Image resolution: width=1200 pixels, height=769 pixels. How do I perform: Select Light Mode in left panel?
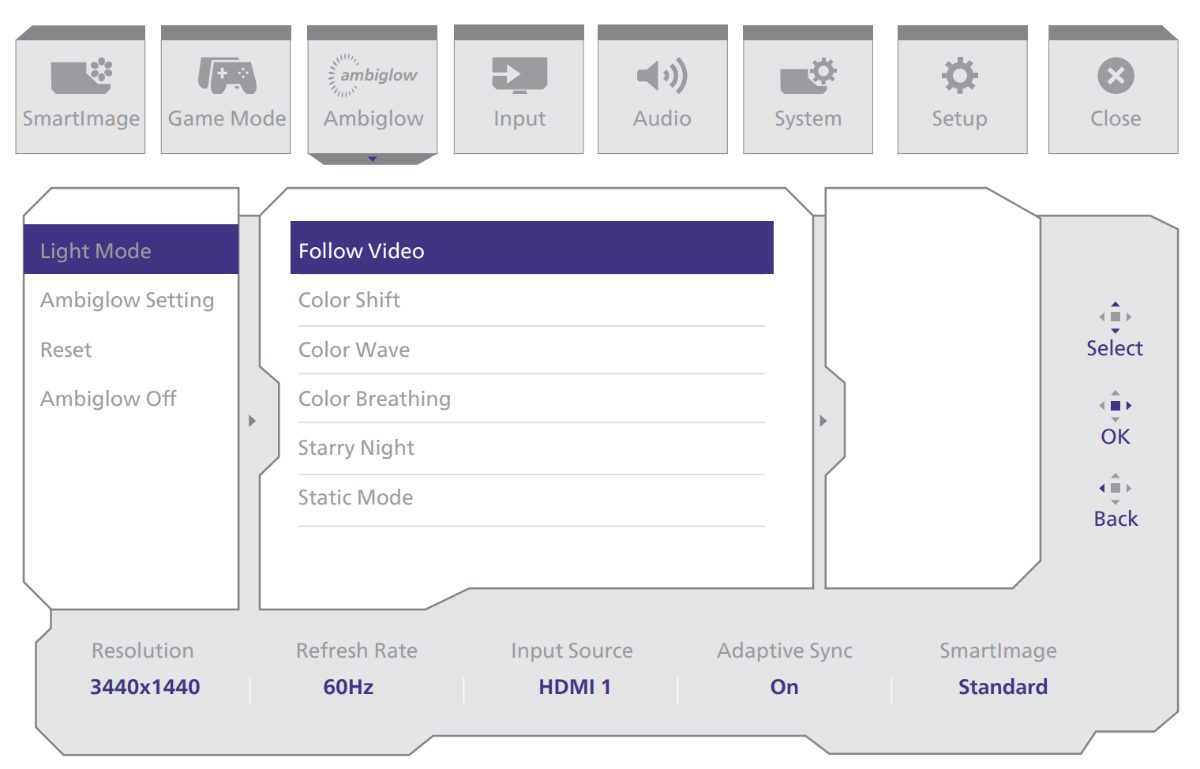[x=131, y=250]
